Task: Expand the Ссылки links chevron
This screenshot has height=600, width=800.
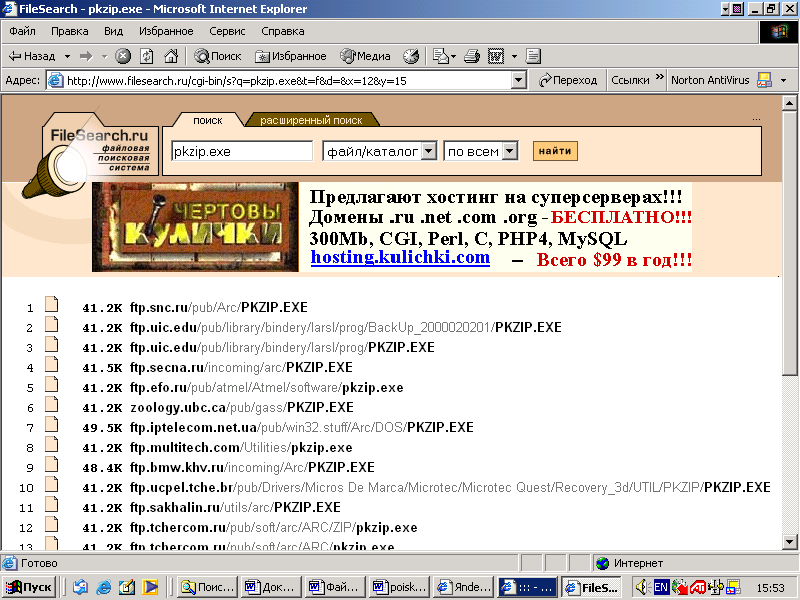Action: (x=660, y=78)
